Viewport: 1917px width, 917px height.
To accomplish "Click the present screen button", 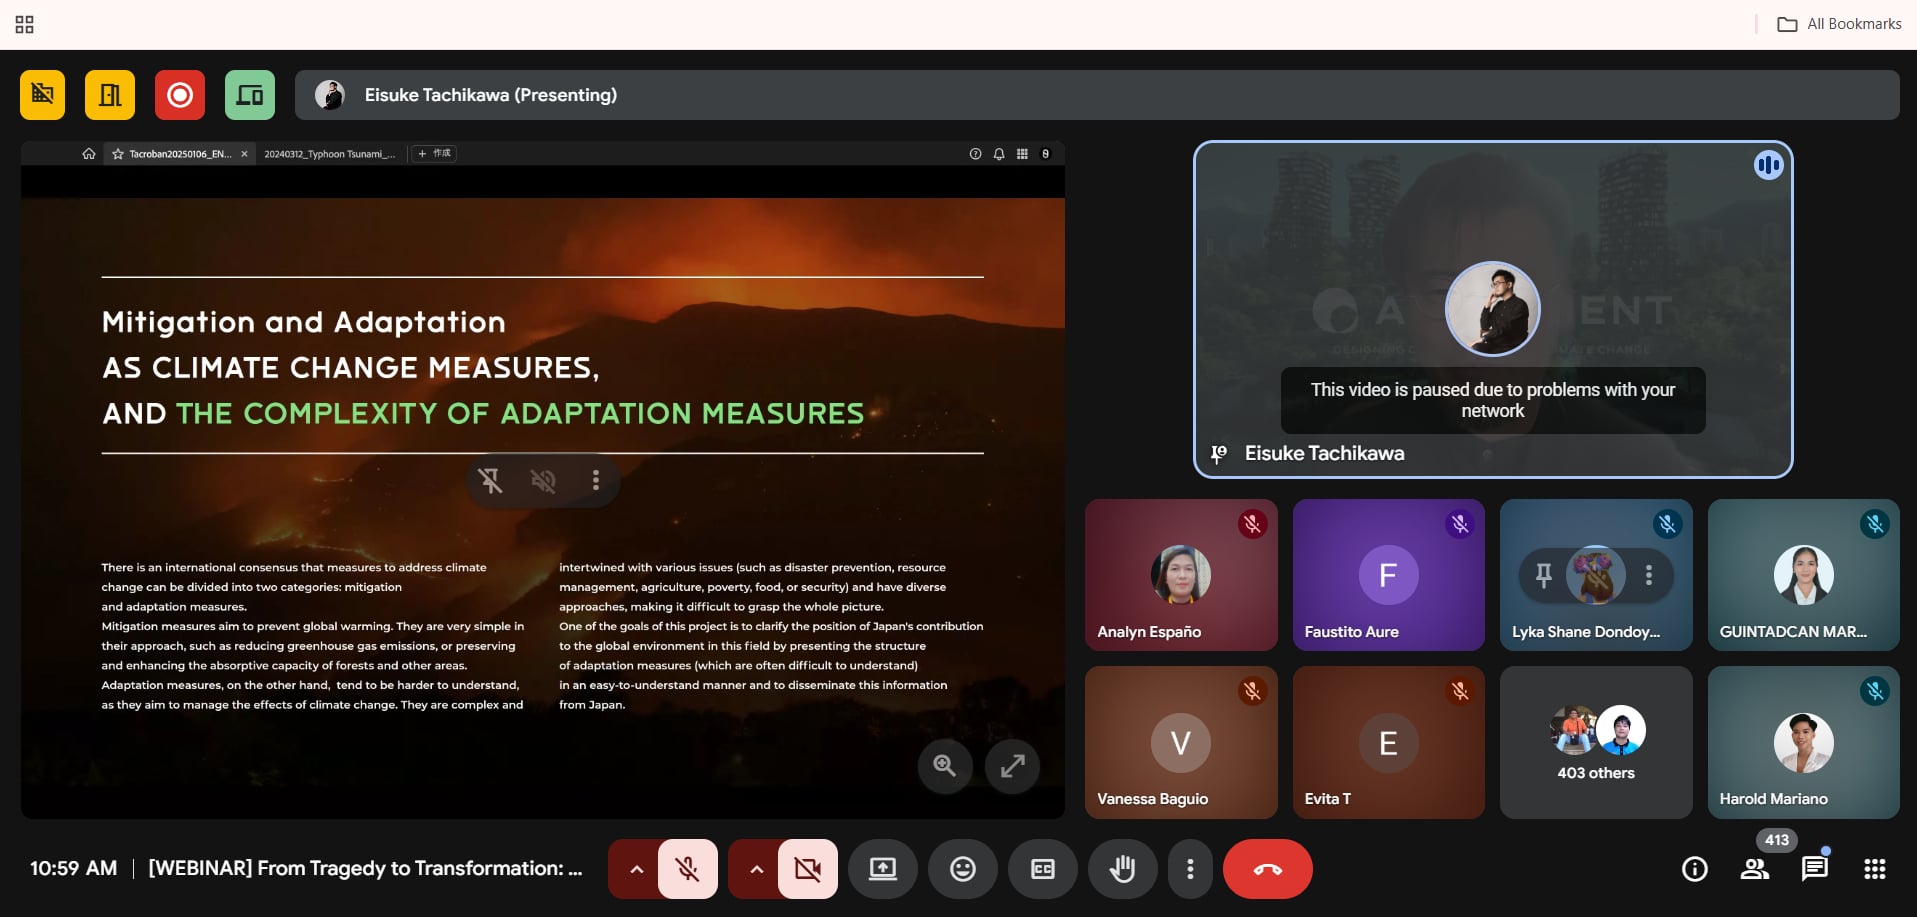I will point(882,869).
